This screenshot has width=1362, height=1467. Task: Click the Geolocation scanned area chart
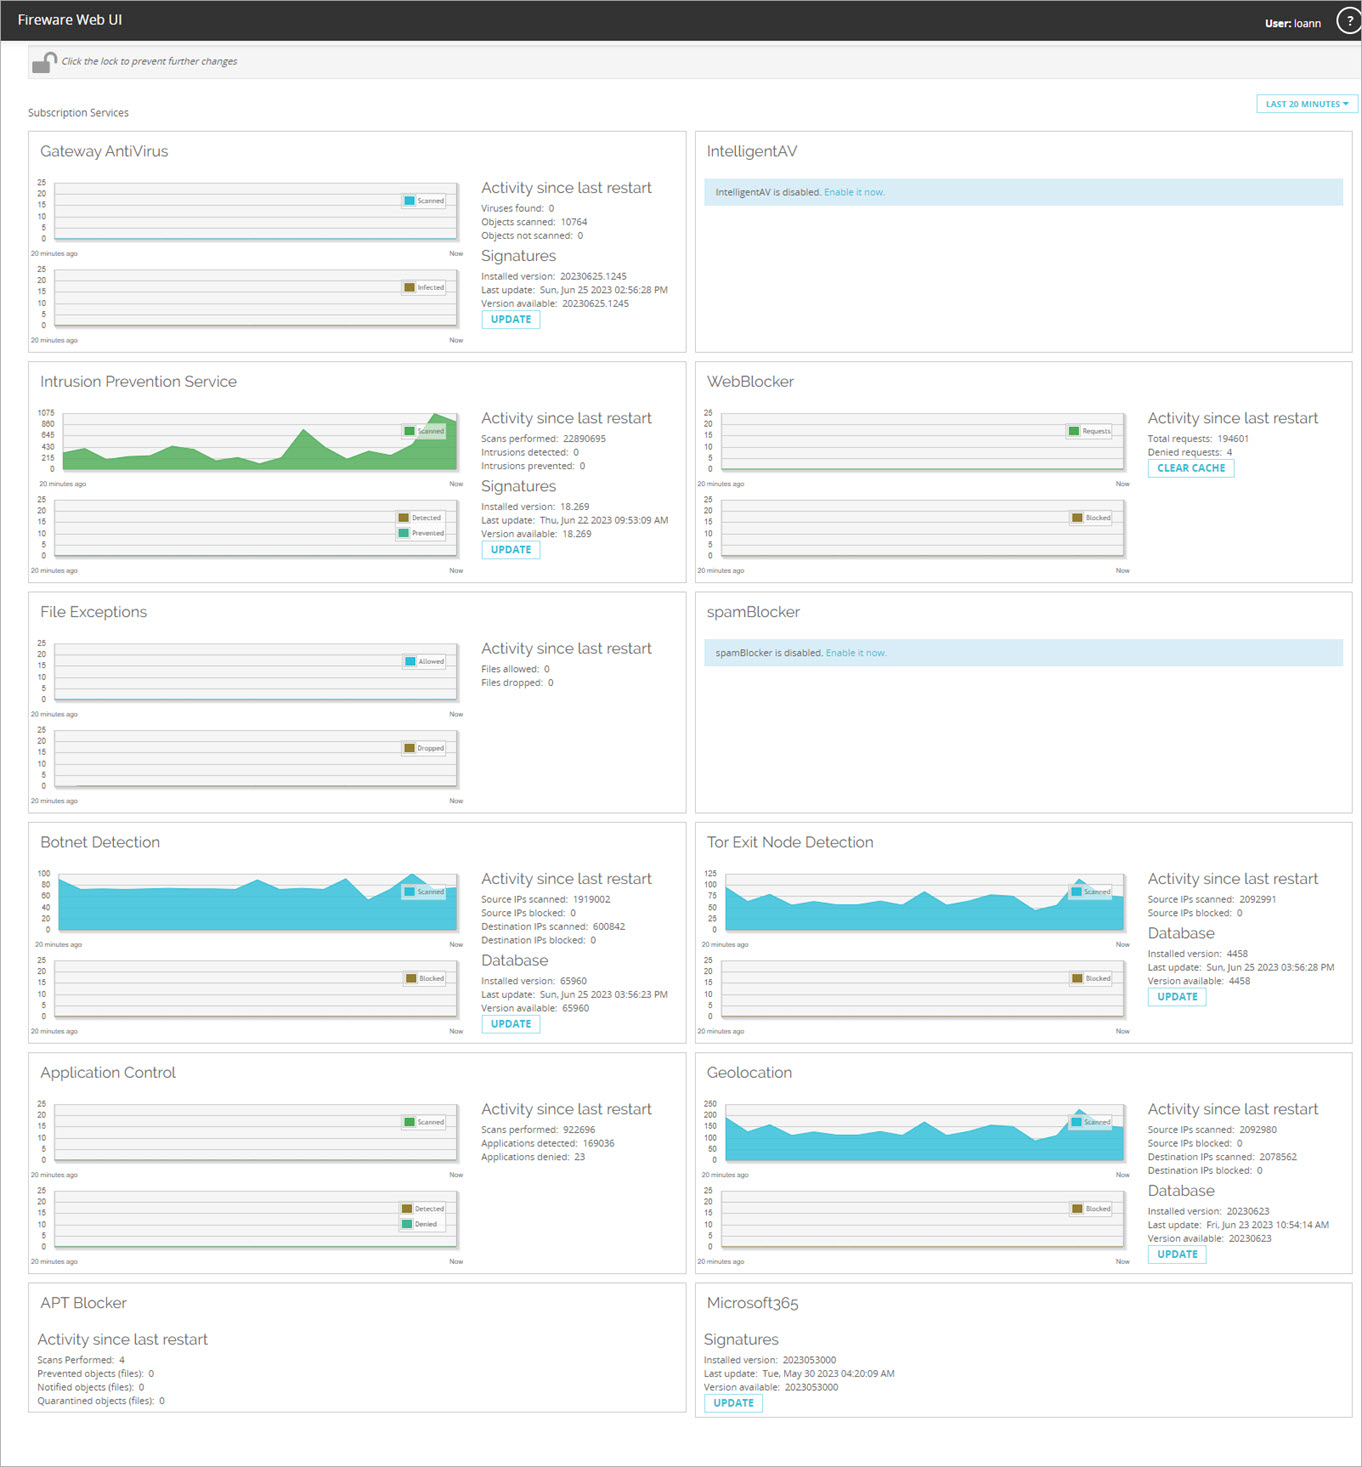(x=900, y=1135)
